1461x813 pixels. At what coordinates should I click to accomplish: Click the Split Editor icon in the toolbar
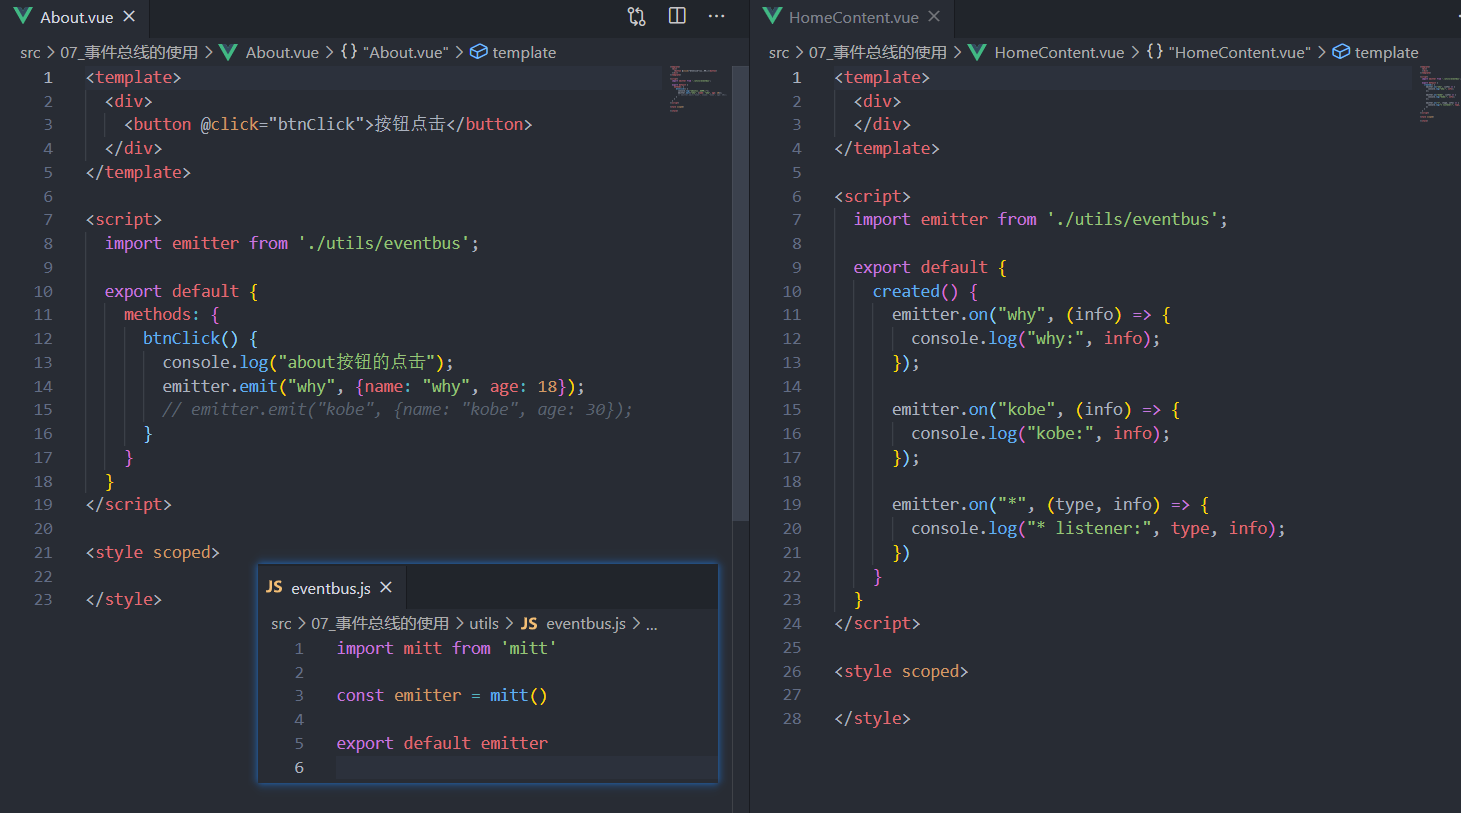click(x=677, y=16)
